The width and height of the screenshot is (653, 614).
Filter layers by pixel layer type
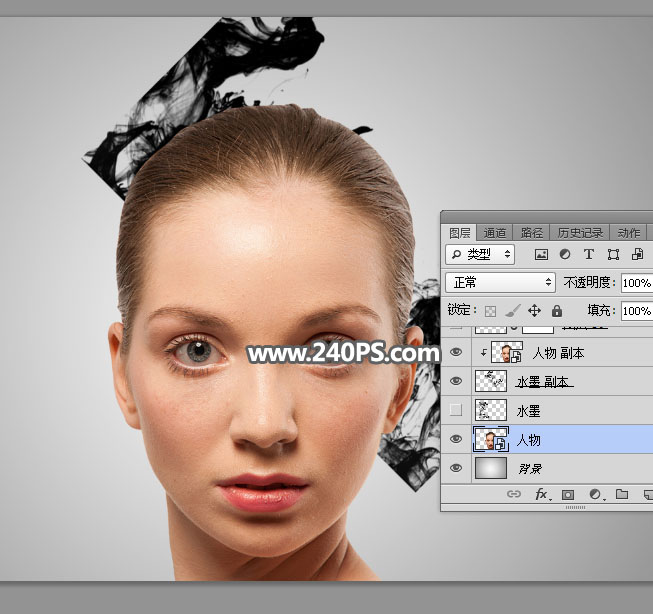[541, 255]
